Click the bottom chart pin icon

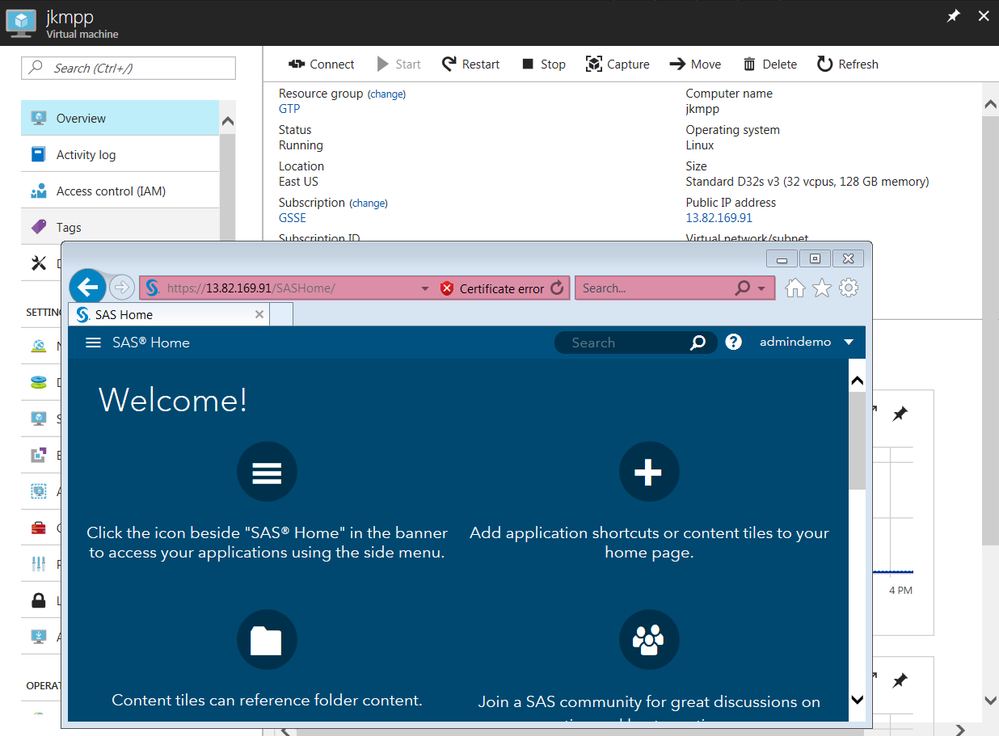[900, 681]
